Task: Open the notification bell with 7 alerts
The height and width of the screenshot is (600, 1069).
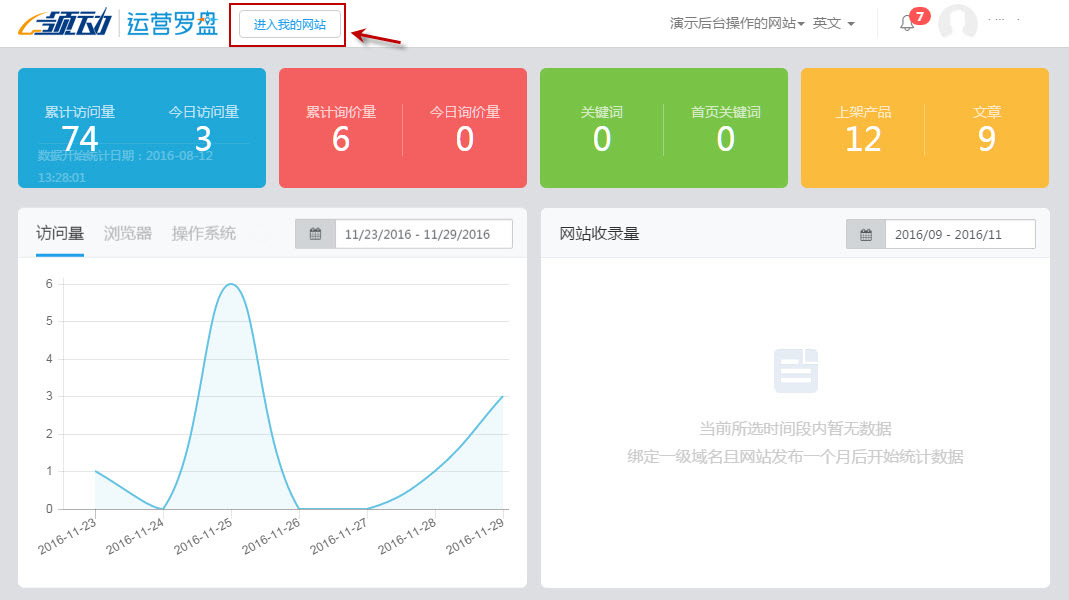Action: (908, 22)
